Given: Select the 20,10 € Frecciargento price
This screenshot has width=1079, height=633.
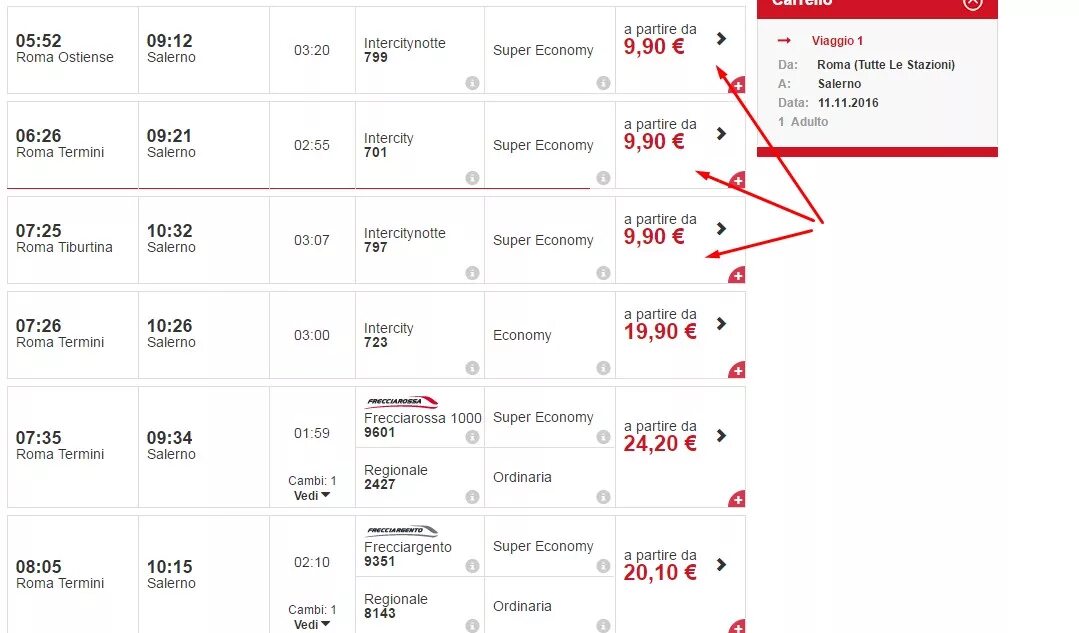Looking at the screenshot, I should (659, 572).
